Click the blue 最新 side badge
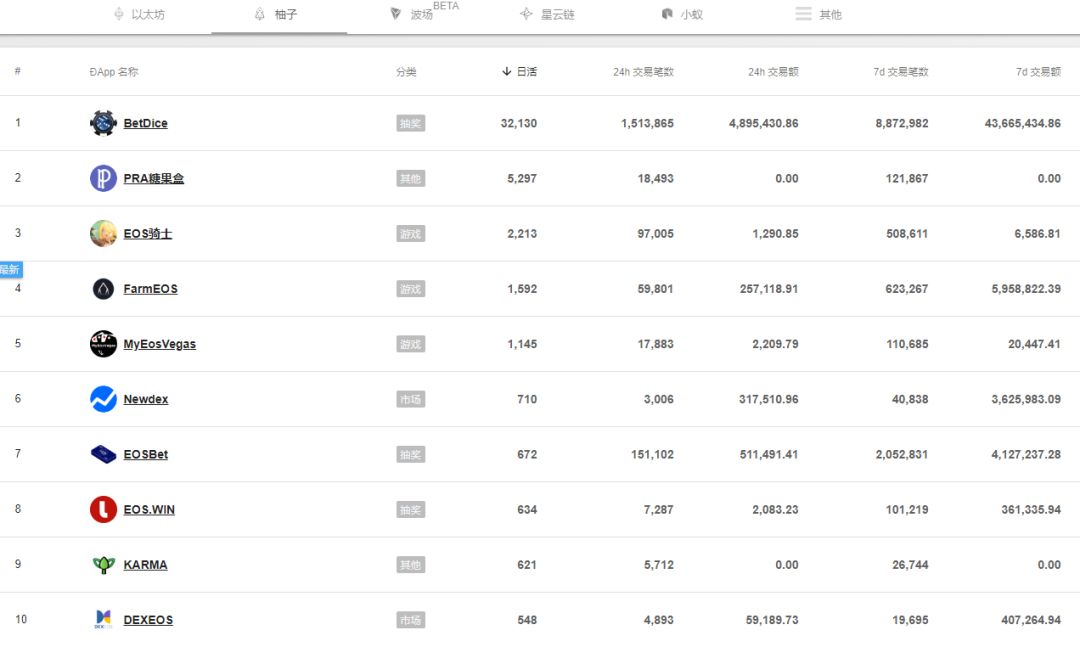1080x647 pixels. (x=10, y=269)
